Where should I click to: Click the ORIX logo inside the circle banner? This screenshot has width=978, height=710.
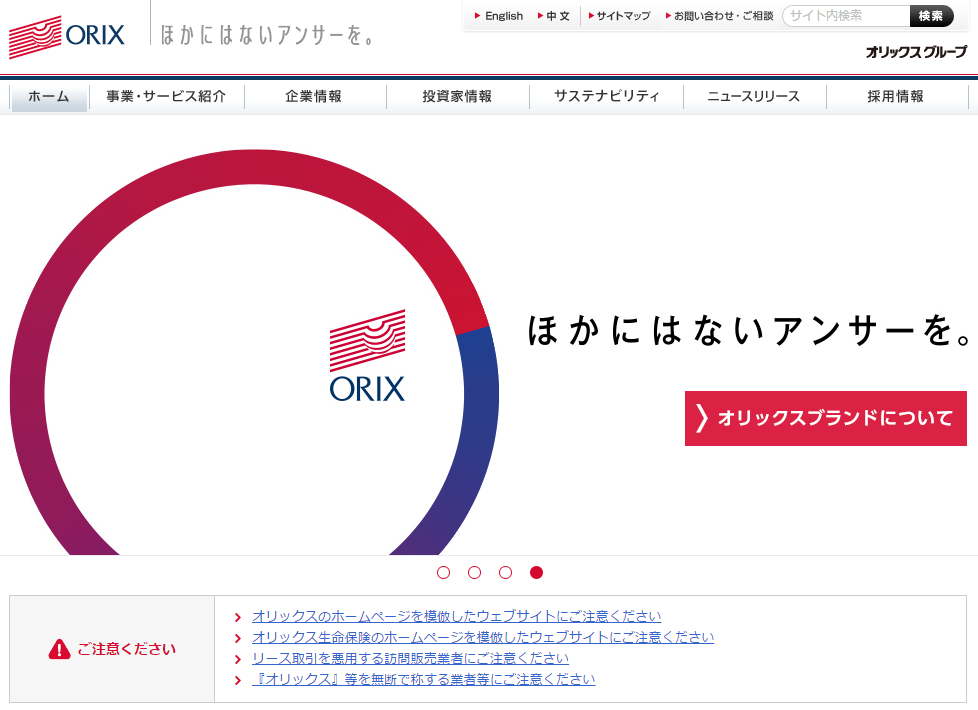pyautogui.click(x=367, y=356)
